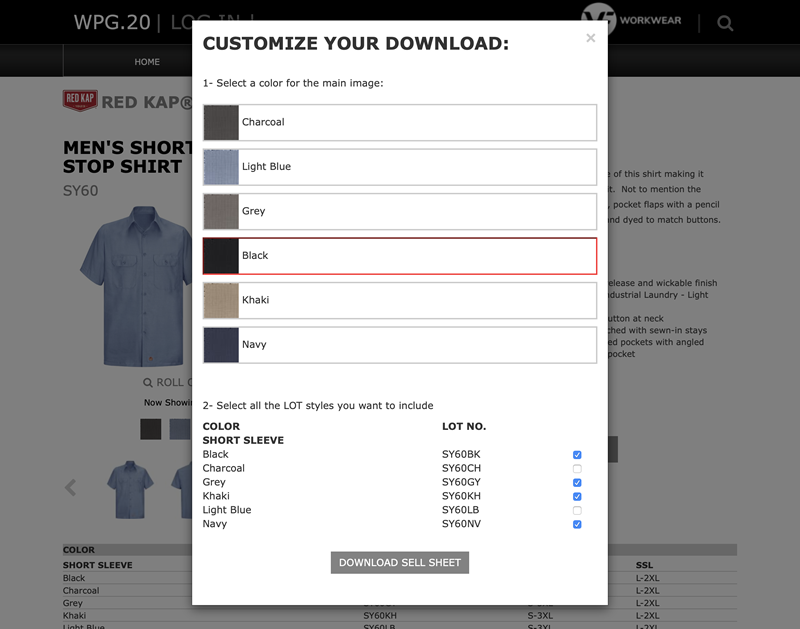
Task: Click the LOT NO. column heading
Action: [x=464, y=426]
